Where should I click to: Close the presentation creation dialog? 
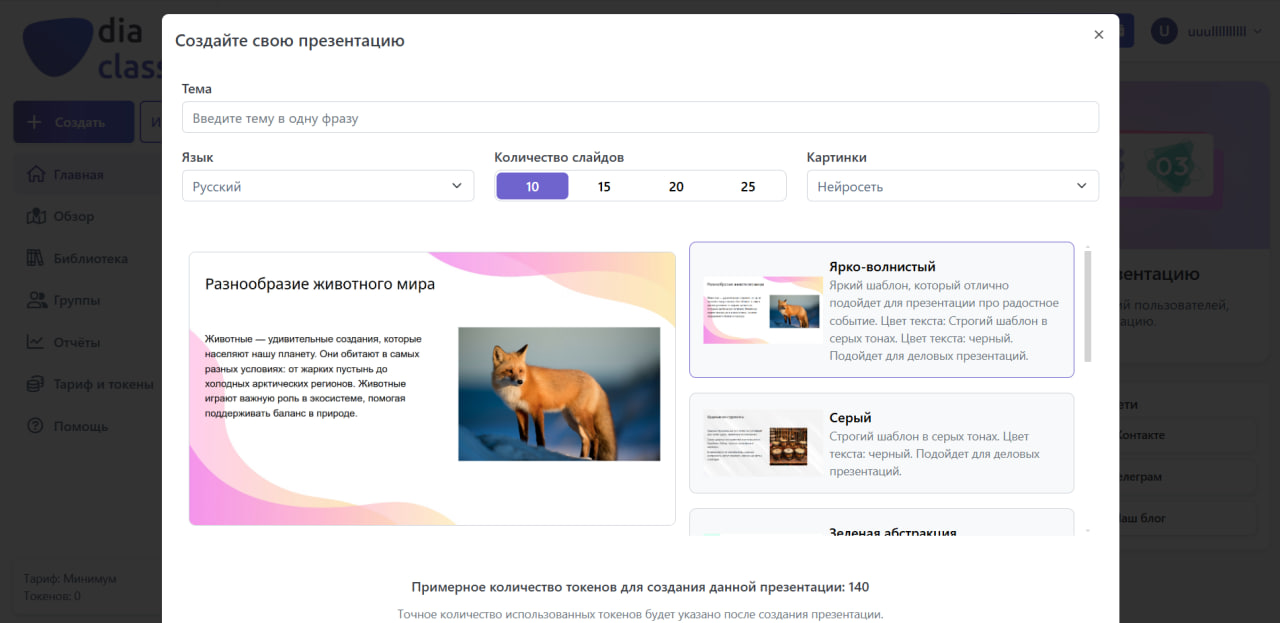coord(1099,35)
